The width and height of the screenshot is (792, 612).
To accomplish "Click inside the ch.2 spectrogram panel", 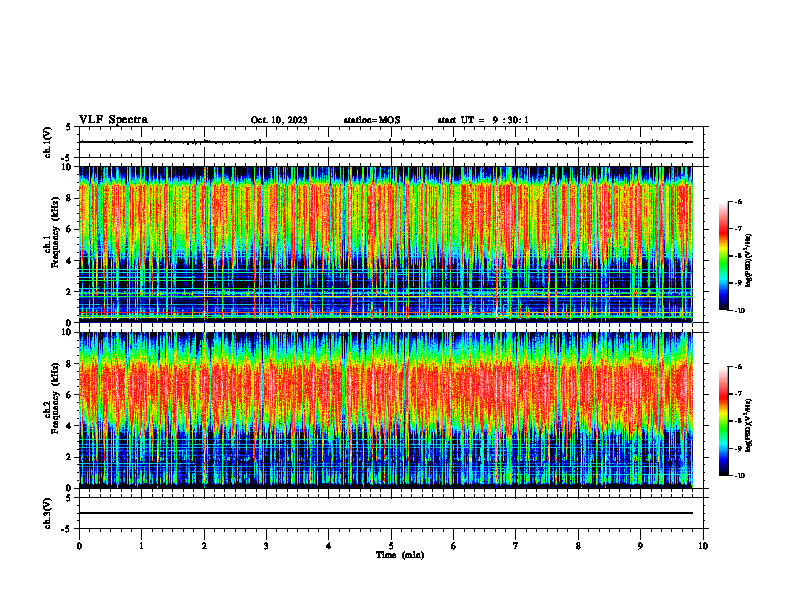I will pyautogui.click(x=385, y=410).
